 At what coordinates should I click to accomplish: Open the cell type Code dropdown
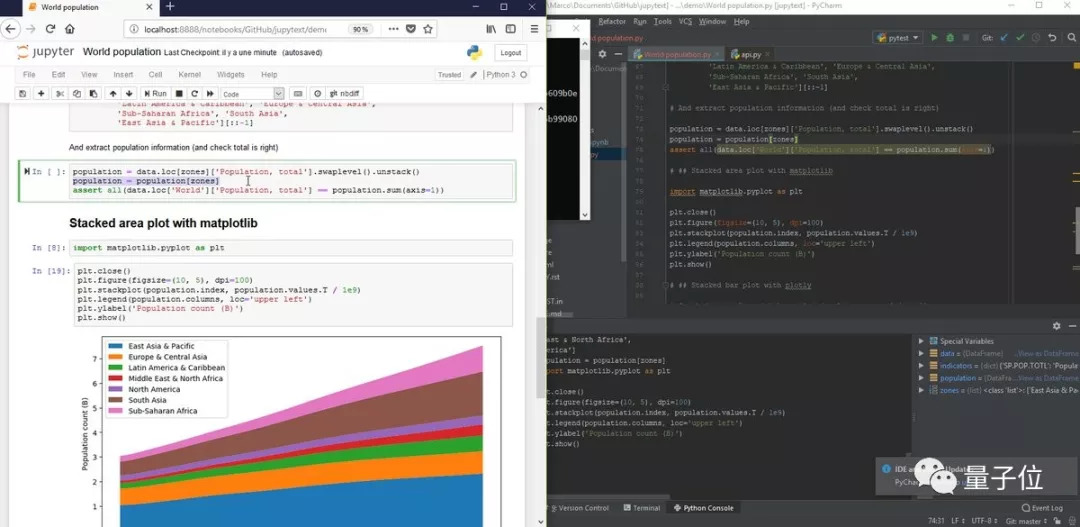click(250, 93)
